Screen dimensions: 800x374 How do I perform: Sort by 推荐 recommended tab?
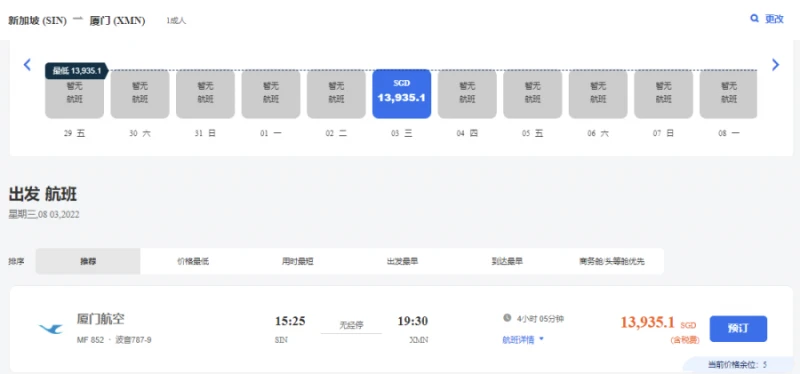click(88, 261)
